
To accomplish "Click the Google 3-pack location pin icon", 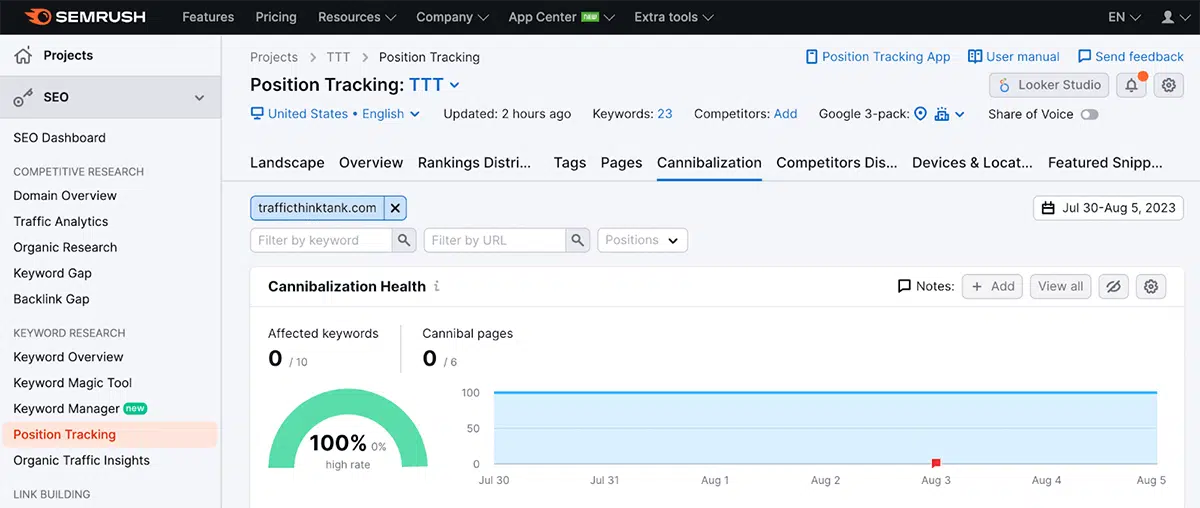I will point(920,114).
